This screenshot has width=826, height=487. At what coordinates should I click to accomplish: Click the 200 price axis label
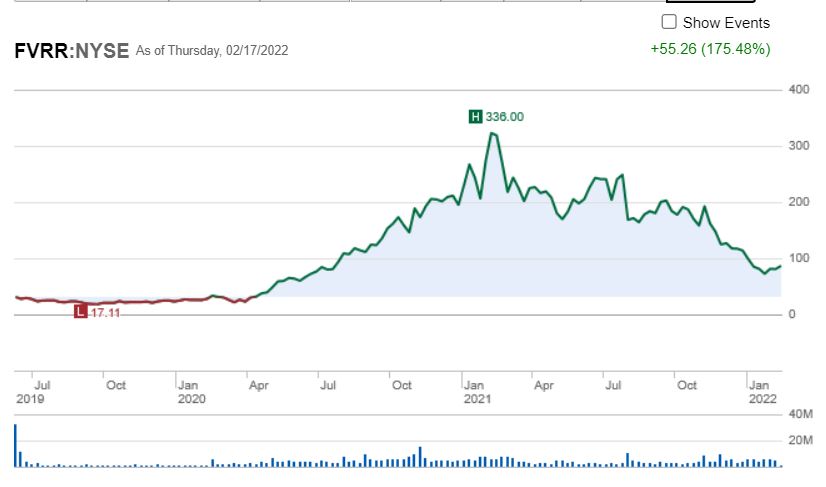(799, 202)
